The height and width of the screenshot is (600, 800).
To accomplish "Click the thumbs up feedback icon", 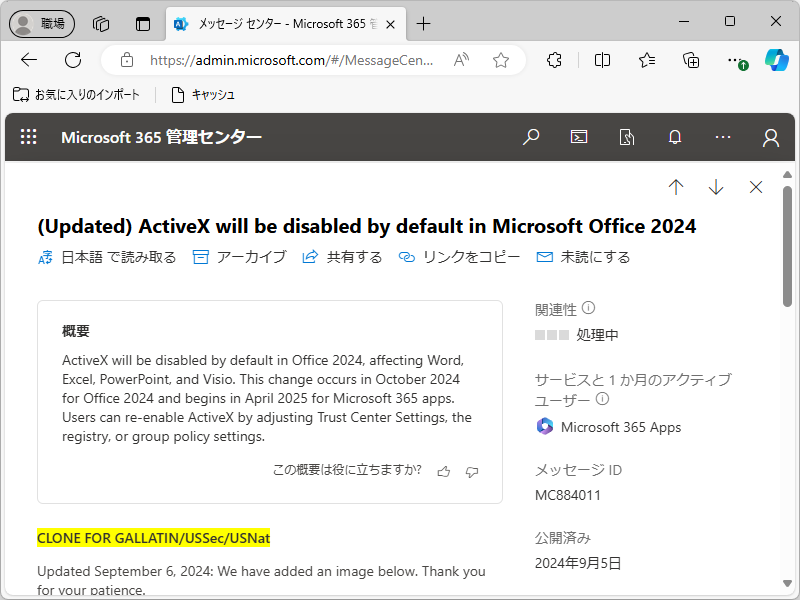I will point(444,471).
